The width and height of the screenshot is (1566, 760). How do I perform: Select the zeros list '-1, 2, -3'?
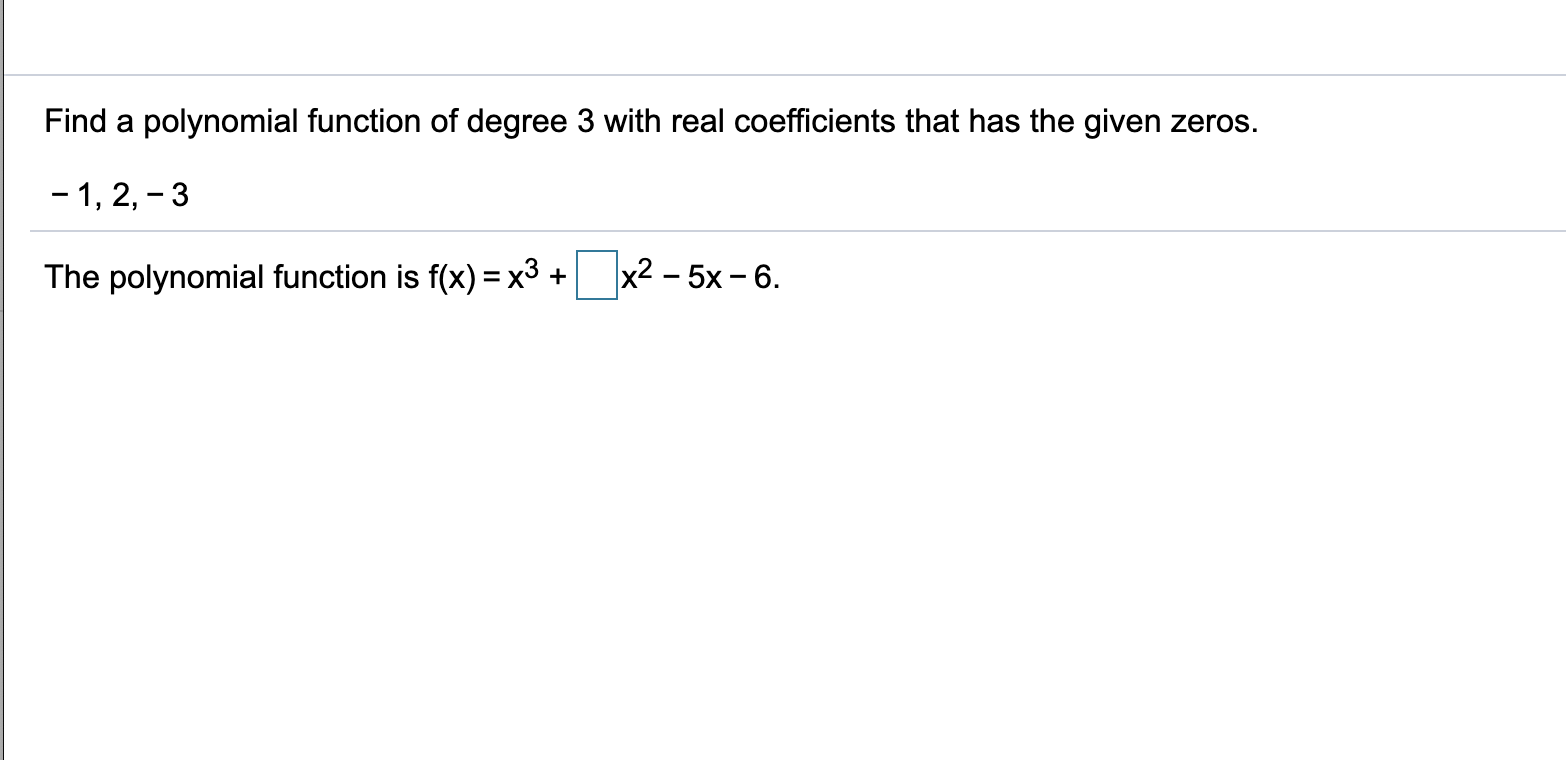(x=118, y=195)
